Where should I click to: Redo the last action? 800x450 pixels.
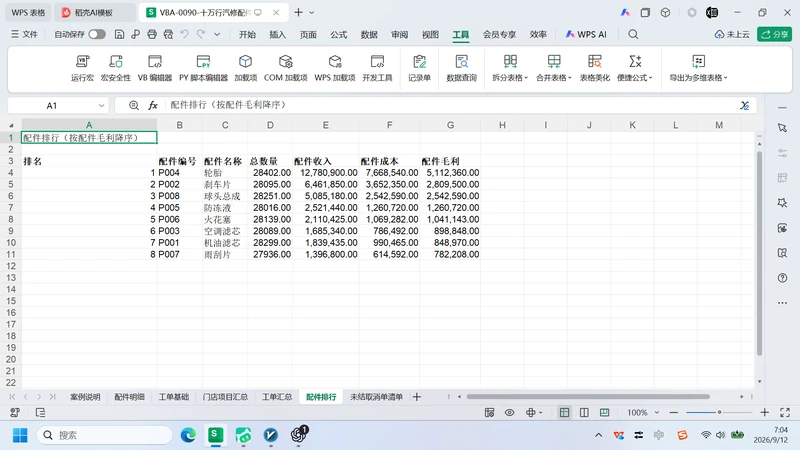pyautogui.click(x=201, y=34)
